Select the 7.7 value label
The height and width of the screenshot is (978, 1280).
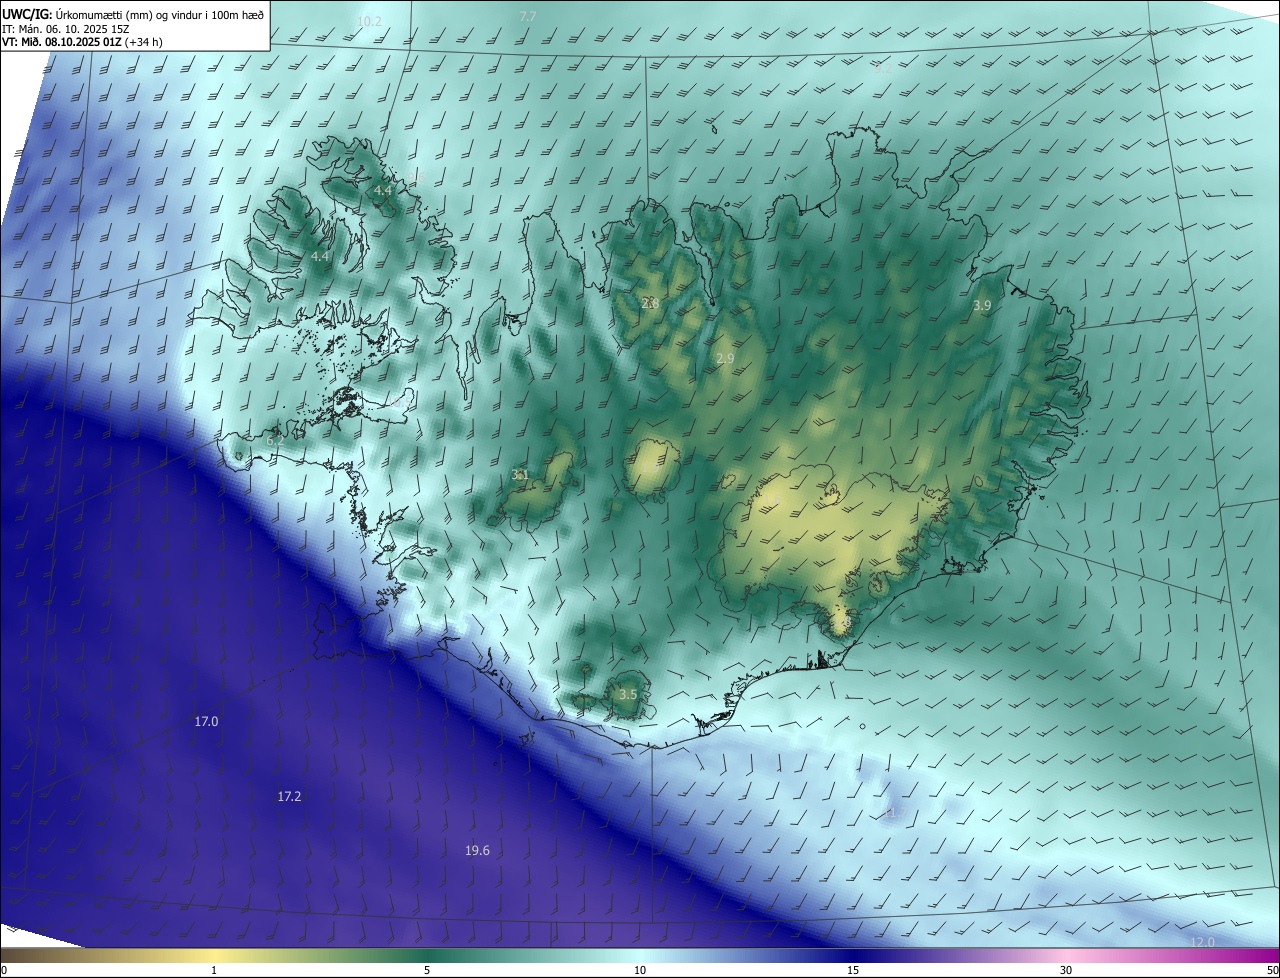[528, 16]
